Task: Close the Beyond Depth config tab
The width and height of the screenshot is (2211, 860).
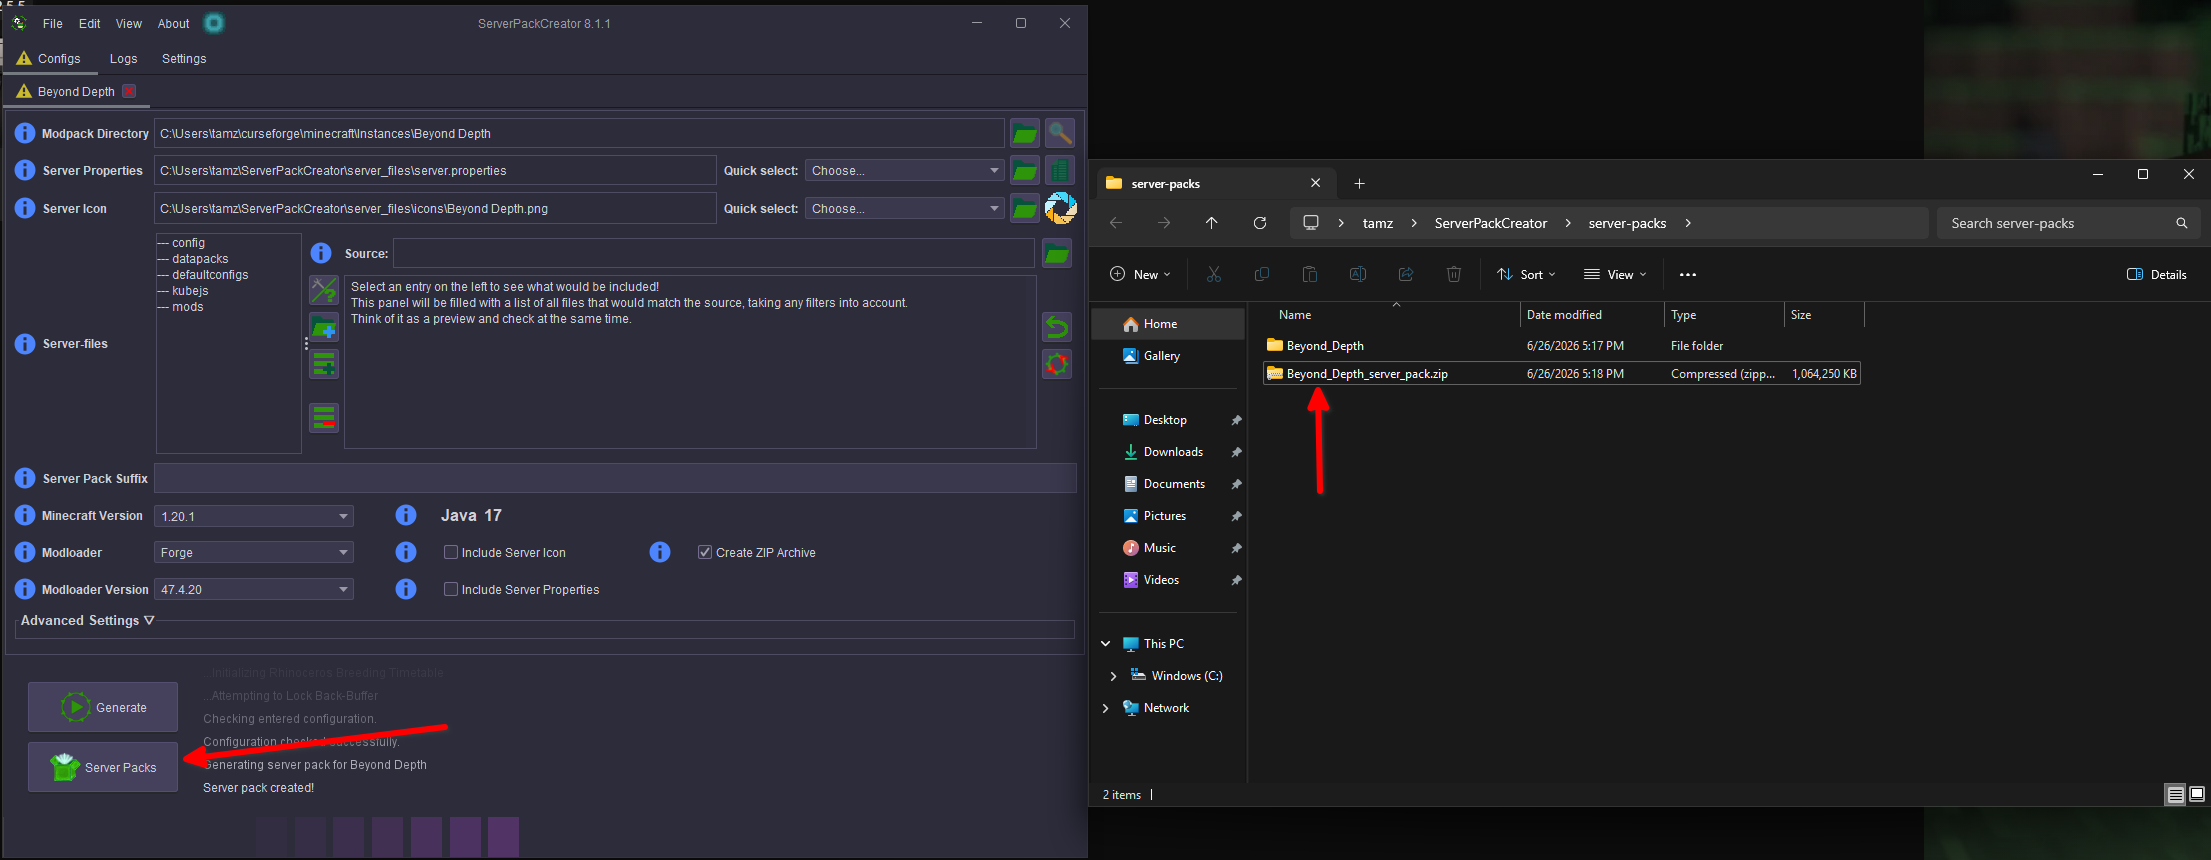Action: (129, 91)
